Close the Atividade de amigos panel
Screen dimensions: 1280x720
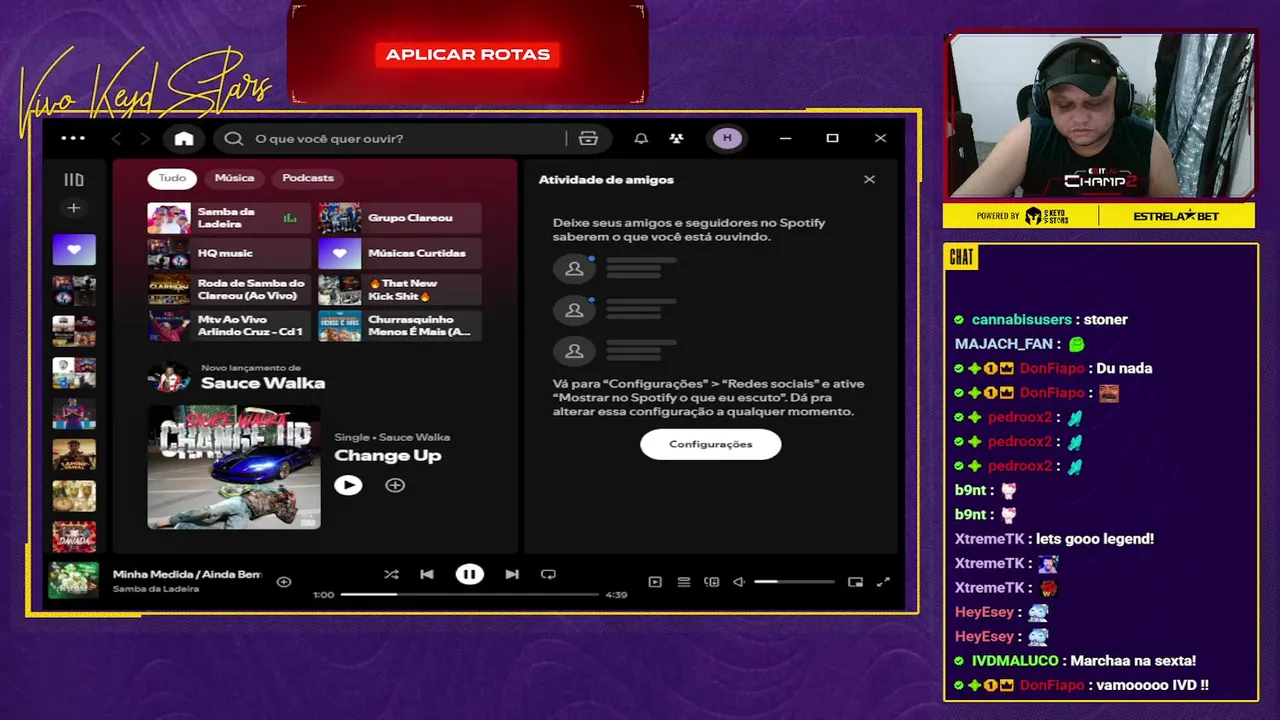coord(869,179)
